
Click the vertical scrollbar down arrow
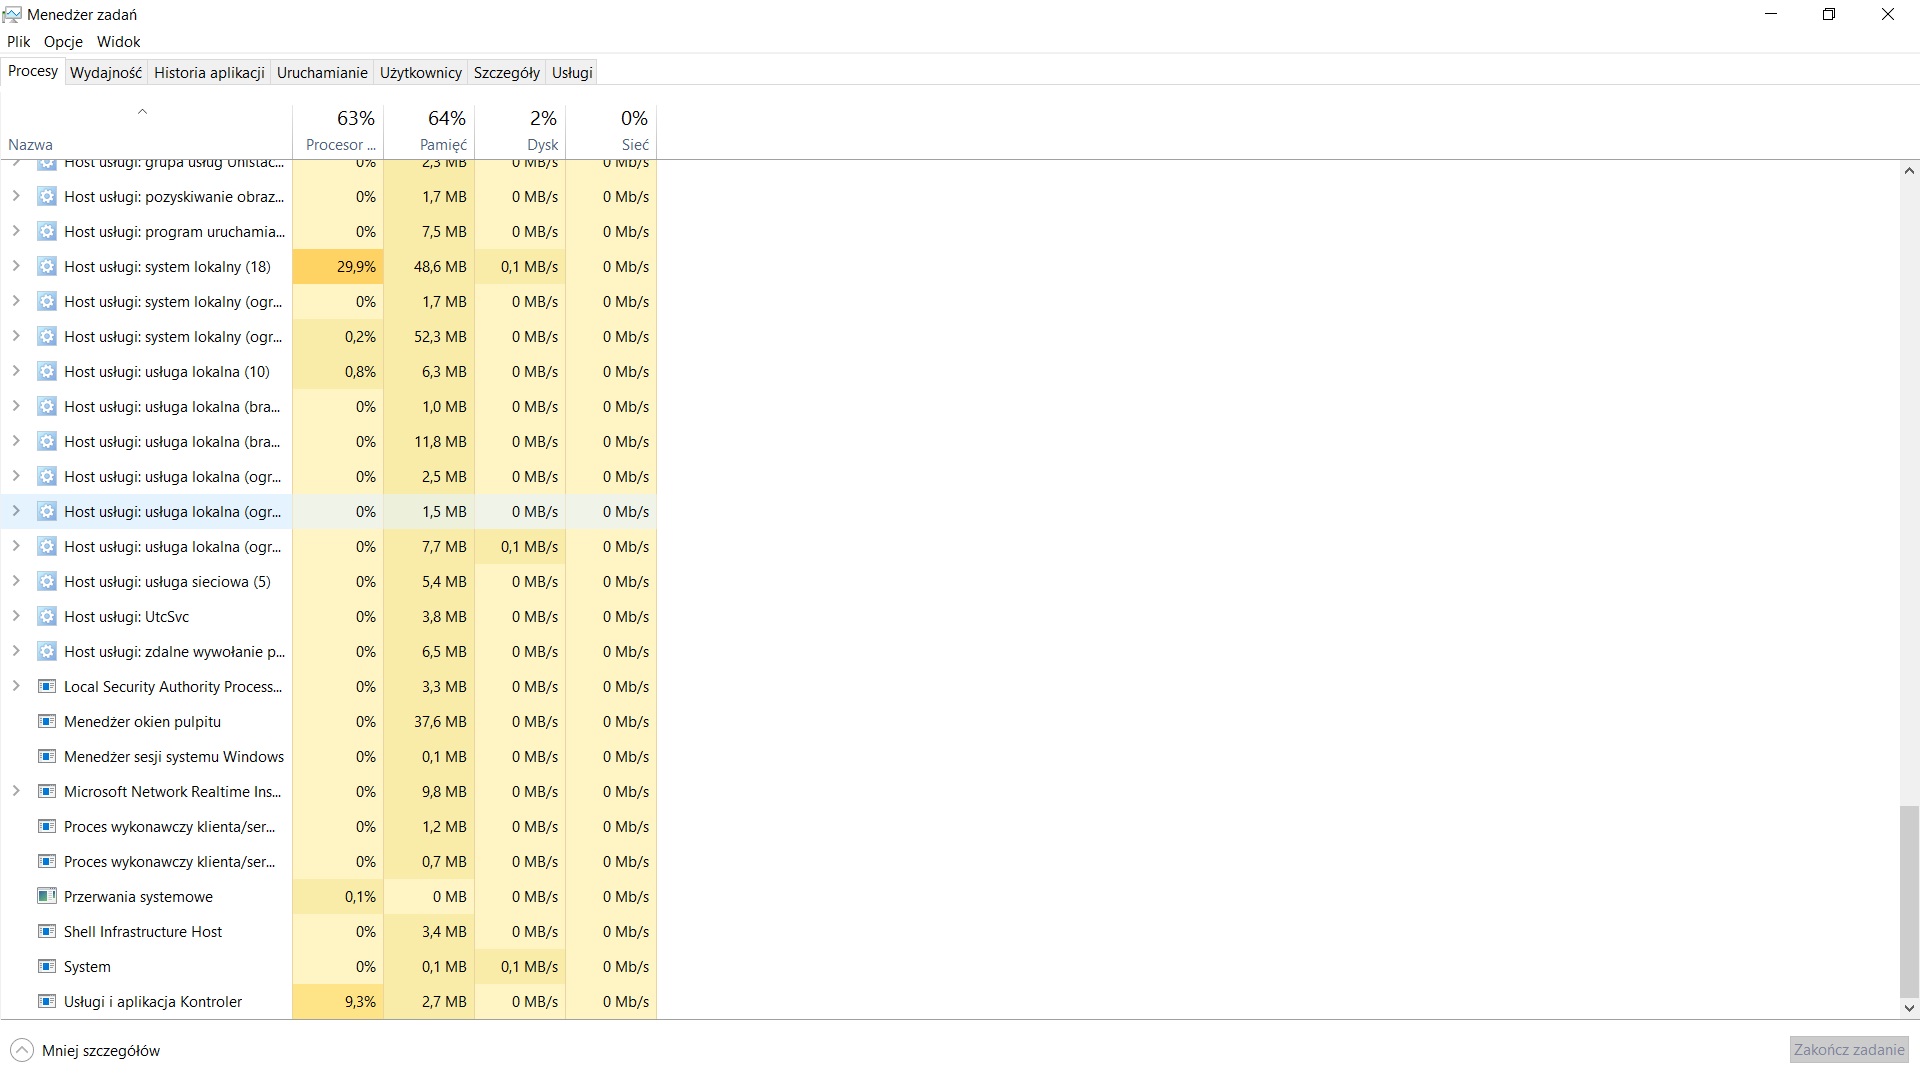coord(1909,1008)
